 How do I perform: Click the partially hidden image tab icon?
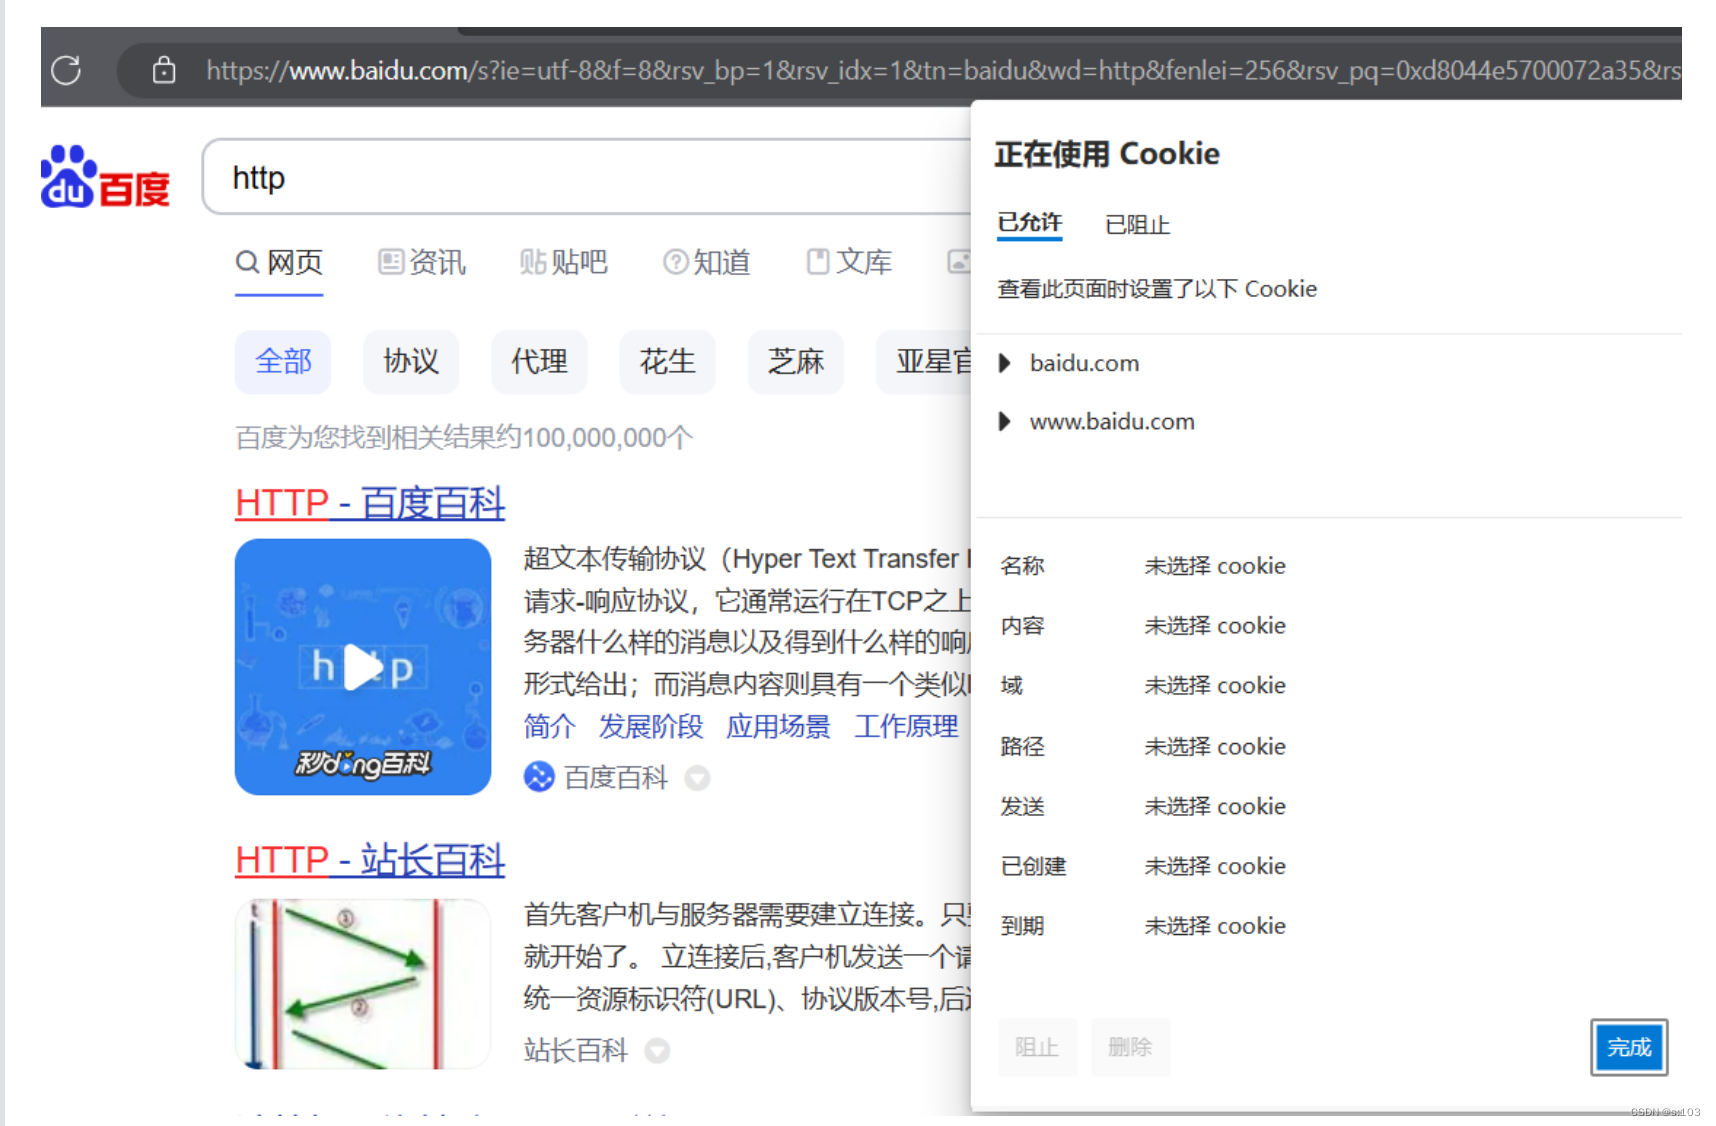[x=958, y=262]
